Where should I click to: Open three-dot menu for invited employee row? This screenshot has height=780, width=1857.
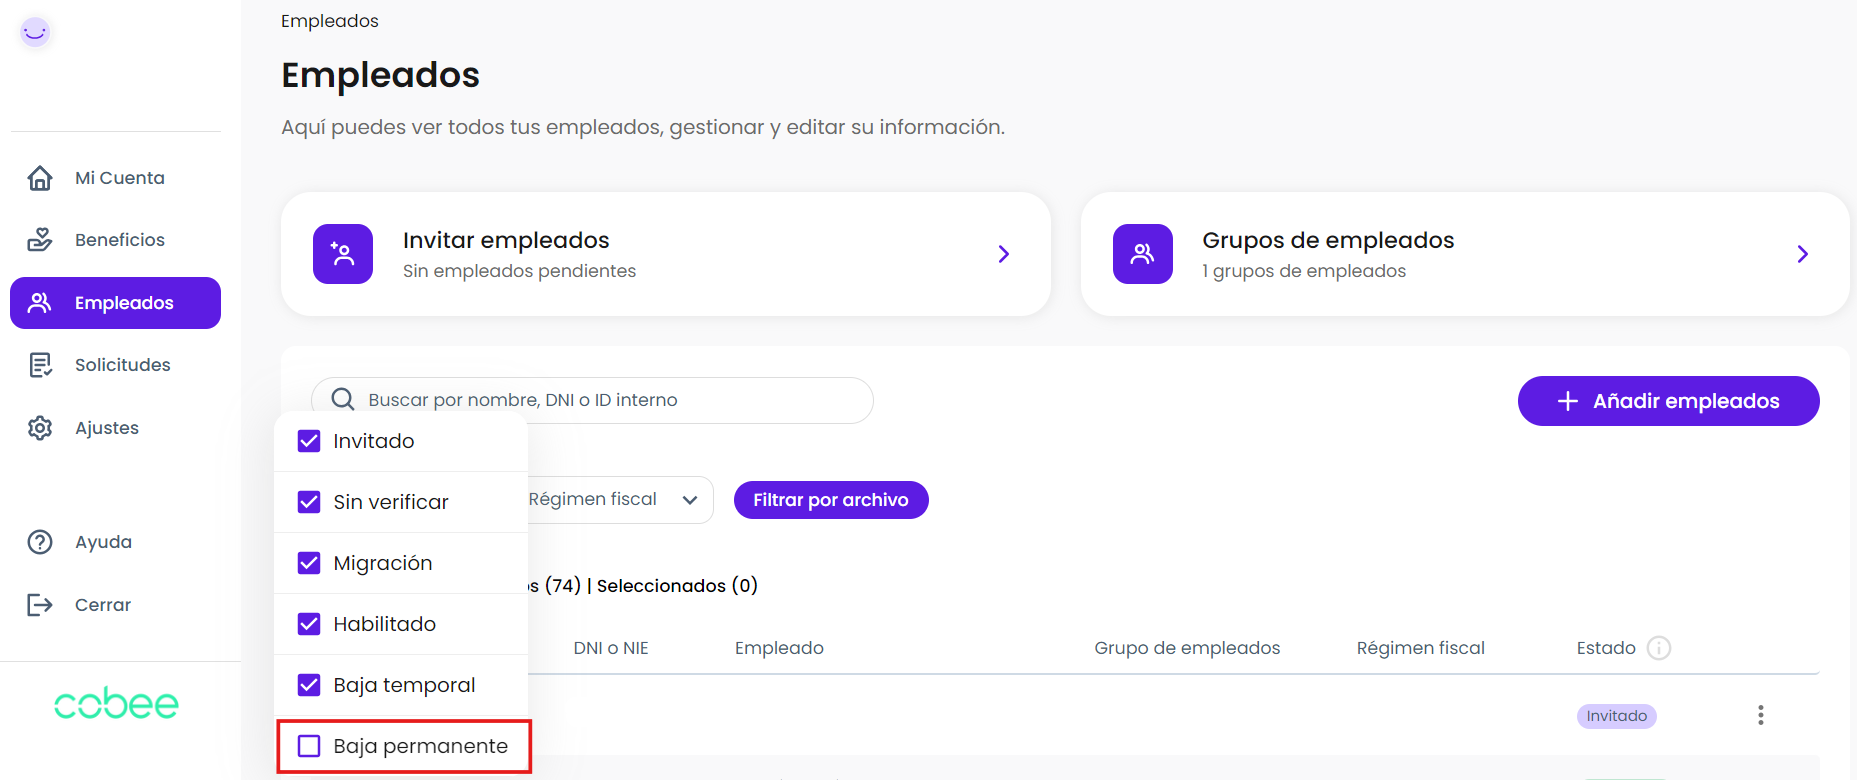coord(1760,715)
